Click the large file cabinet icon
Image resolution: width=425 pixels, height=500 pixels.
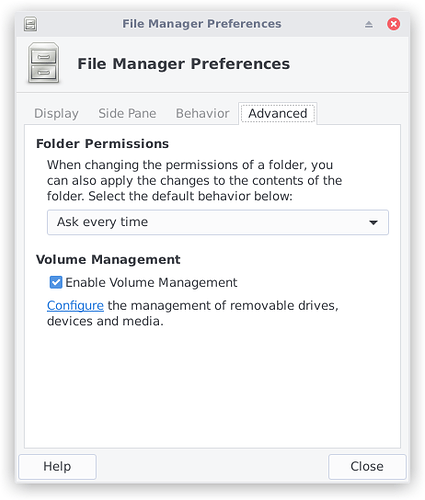point(44,63)
